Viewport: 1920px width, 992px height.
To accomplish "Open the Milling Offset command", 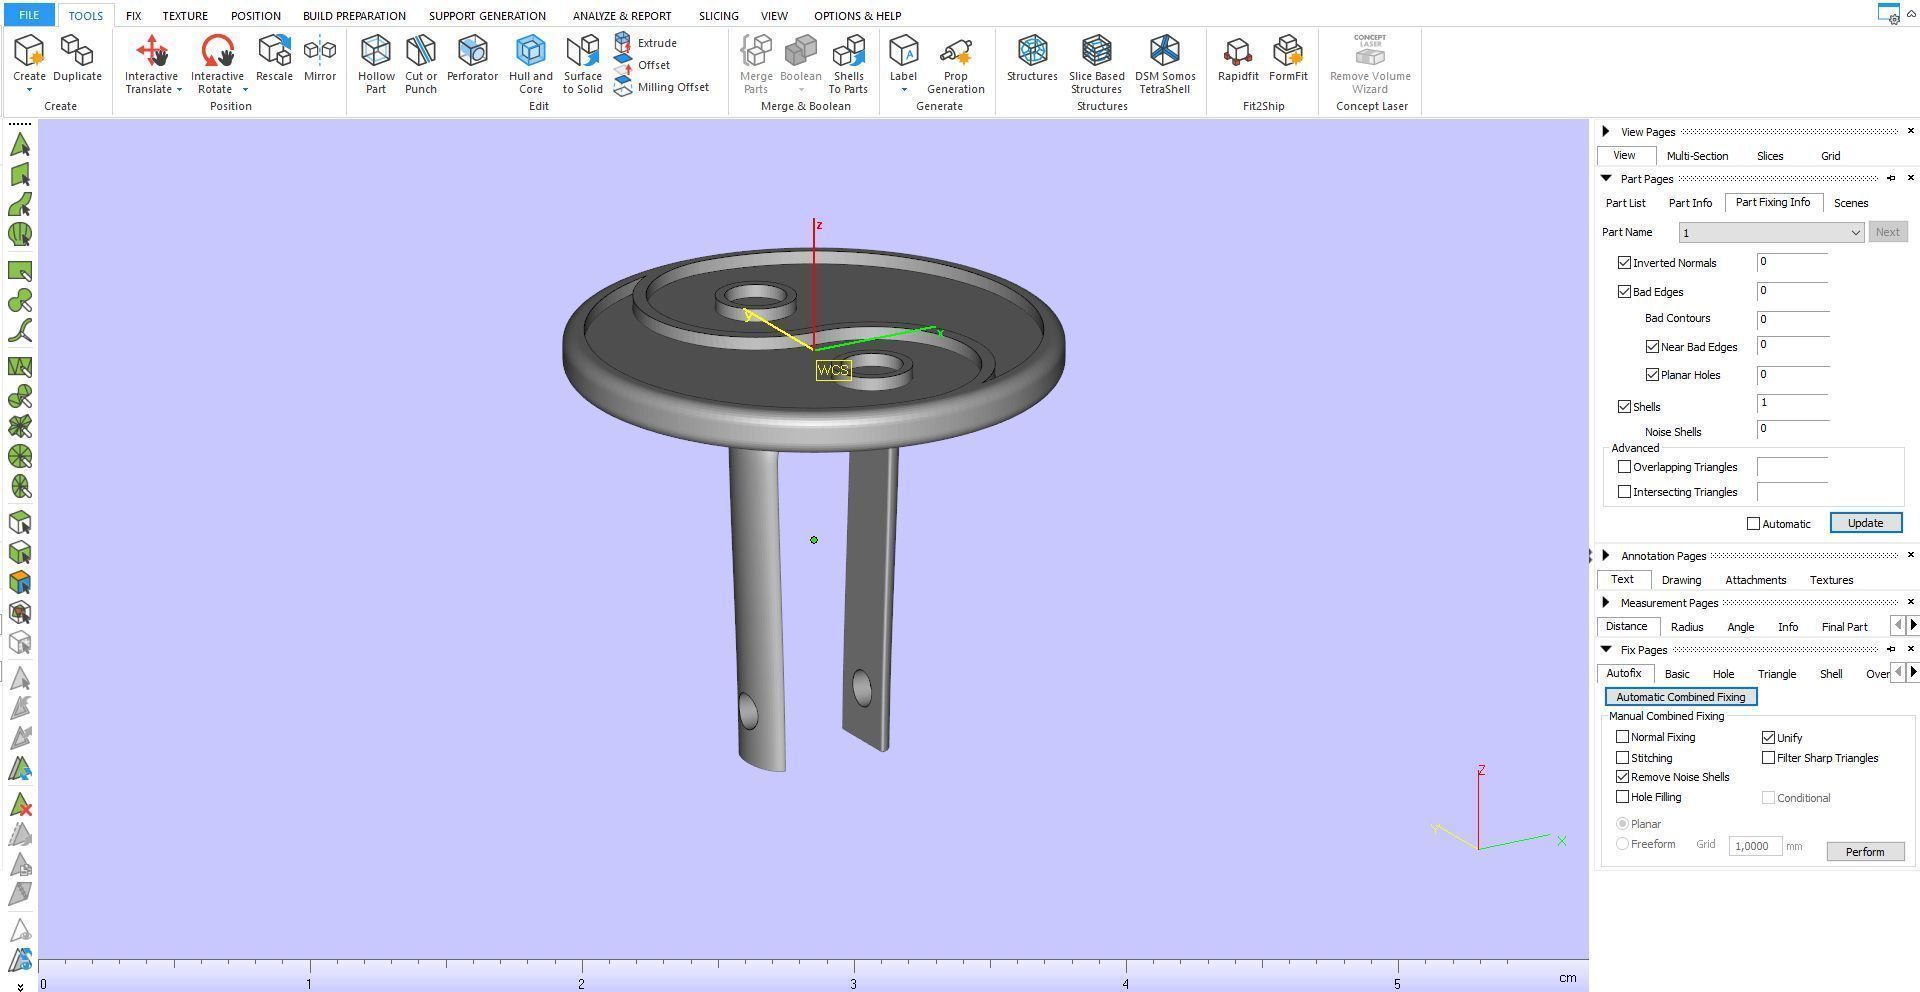I will point(662,87).
